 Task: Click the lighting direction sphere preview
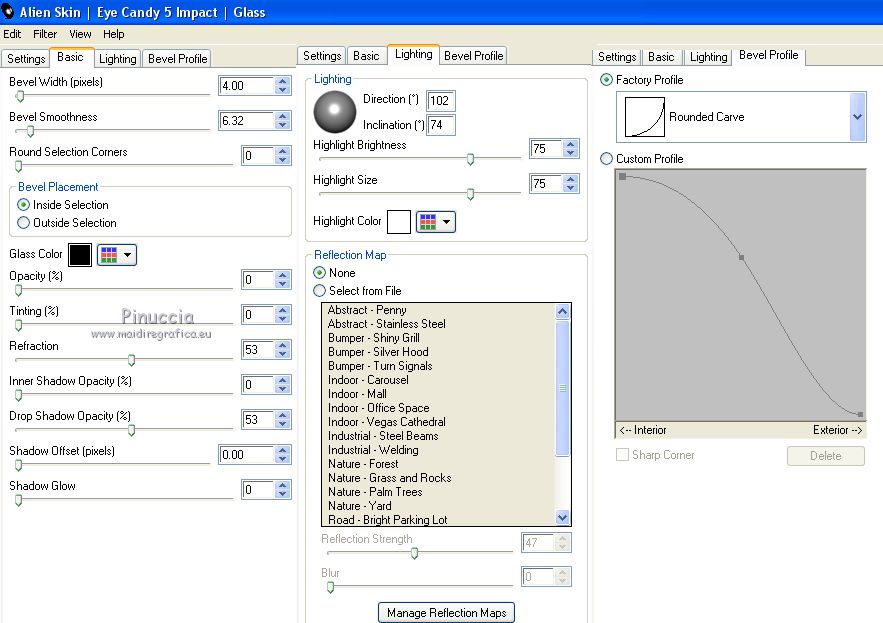(x=335, y=112)
